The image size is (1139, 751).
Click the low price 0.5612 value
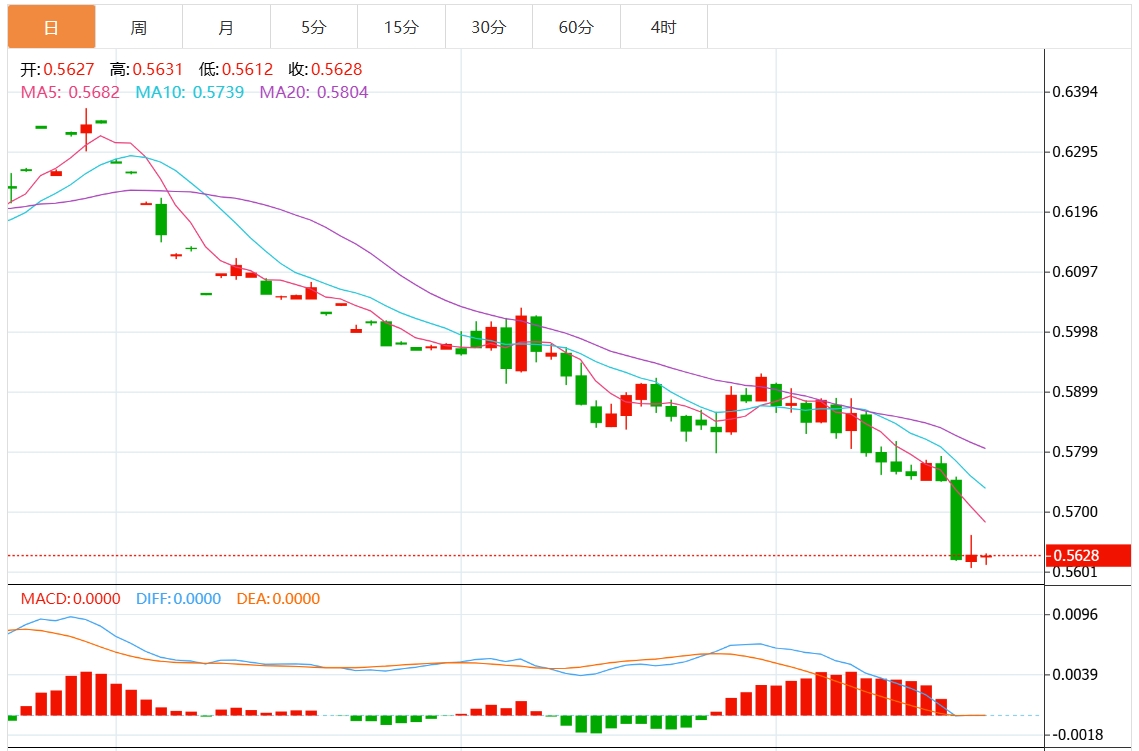(247, 70)
